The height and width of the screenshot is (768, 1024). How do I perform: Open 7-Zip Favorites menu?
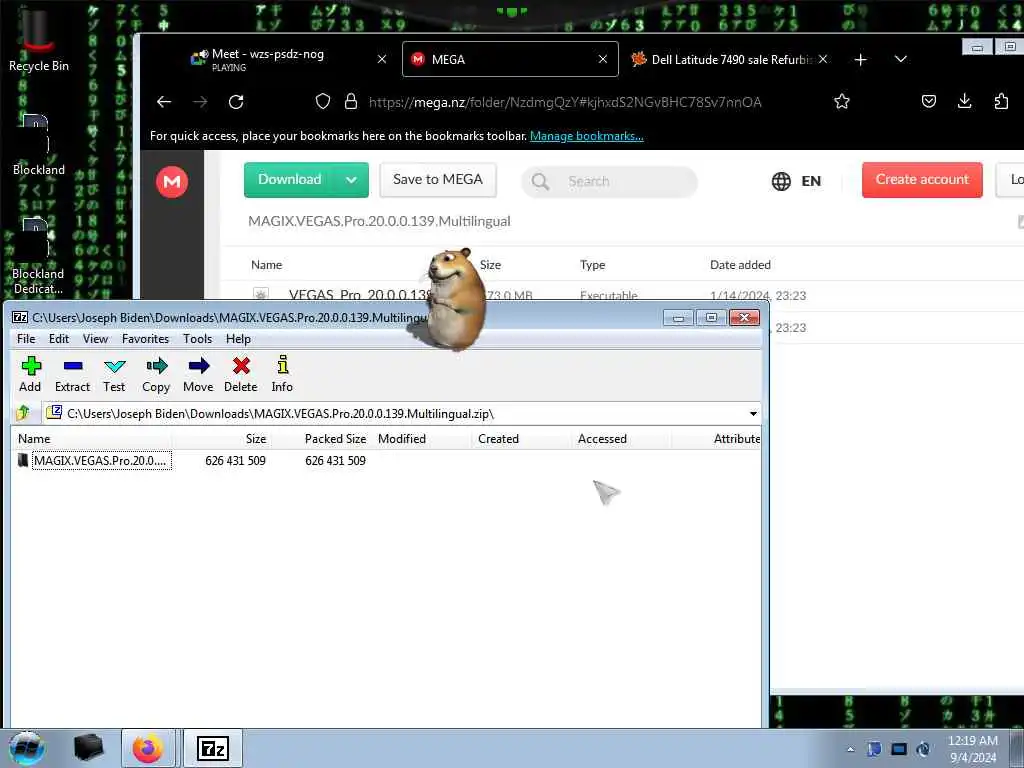click(x=146, y=338)
